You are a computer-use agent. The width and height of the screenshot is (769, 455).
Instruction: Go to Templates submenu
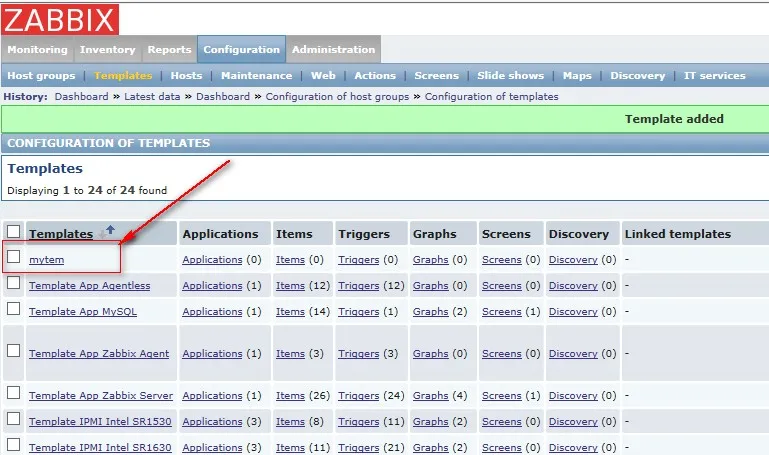coord(123,76)
